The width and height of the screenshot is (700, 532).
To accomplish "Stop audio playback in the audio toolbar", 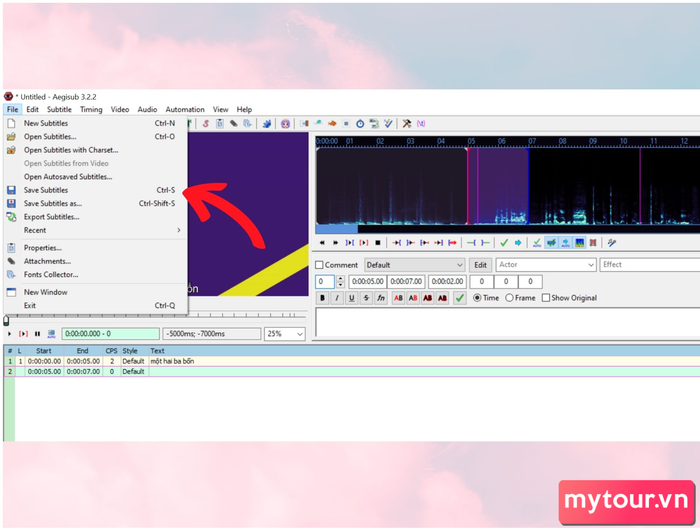I will (x=377, y=242).
